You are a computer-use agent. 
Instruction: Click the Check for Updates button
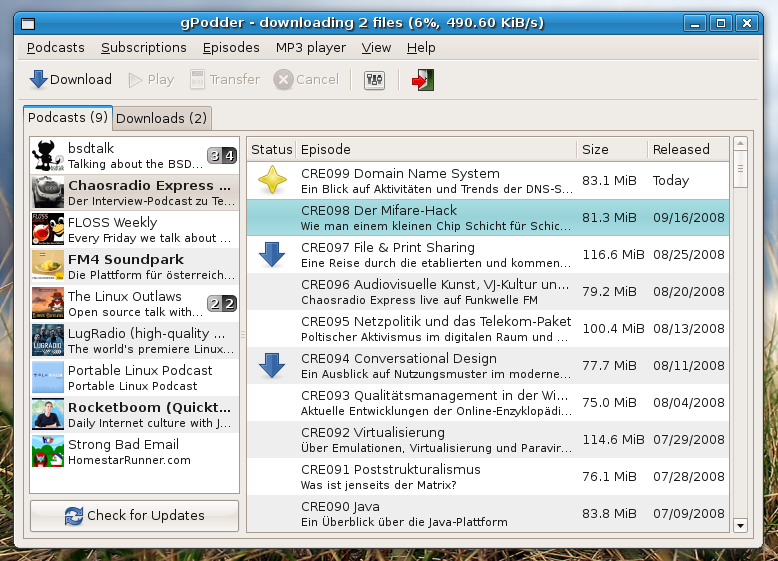pyautogui.click(x=134, y=515)
